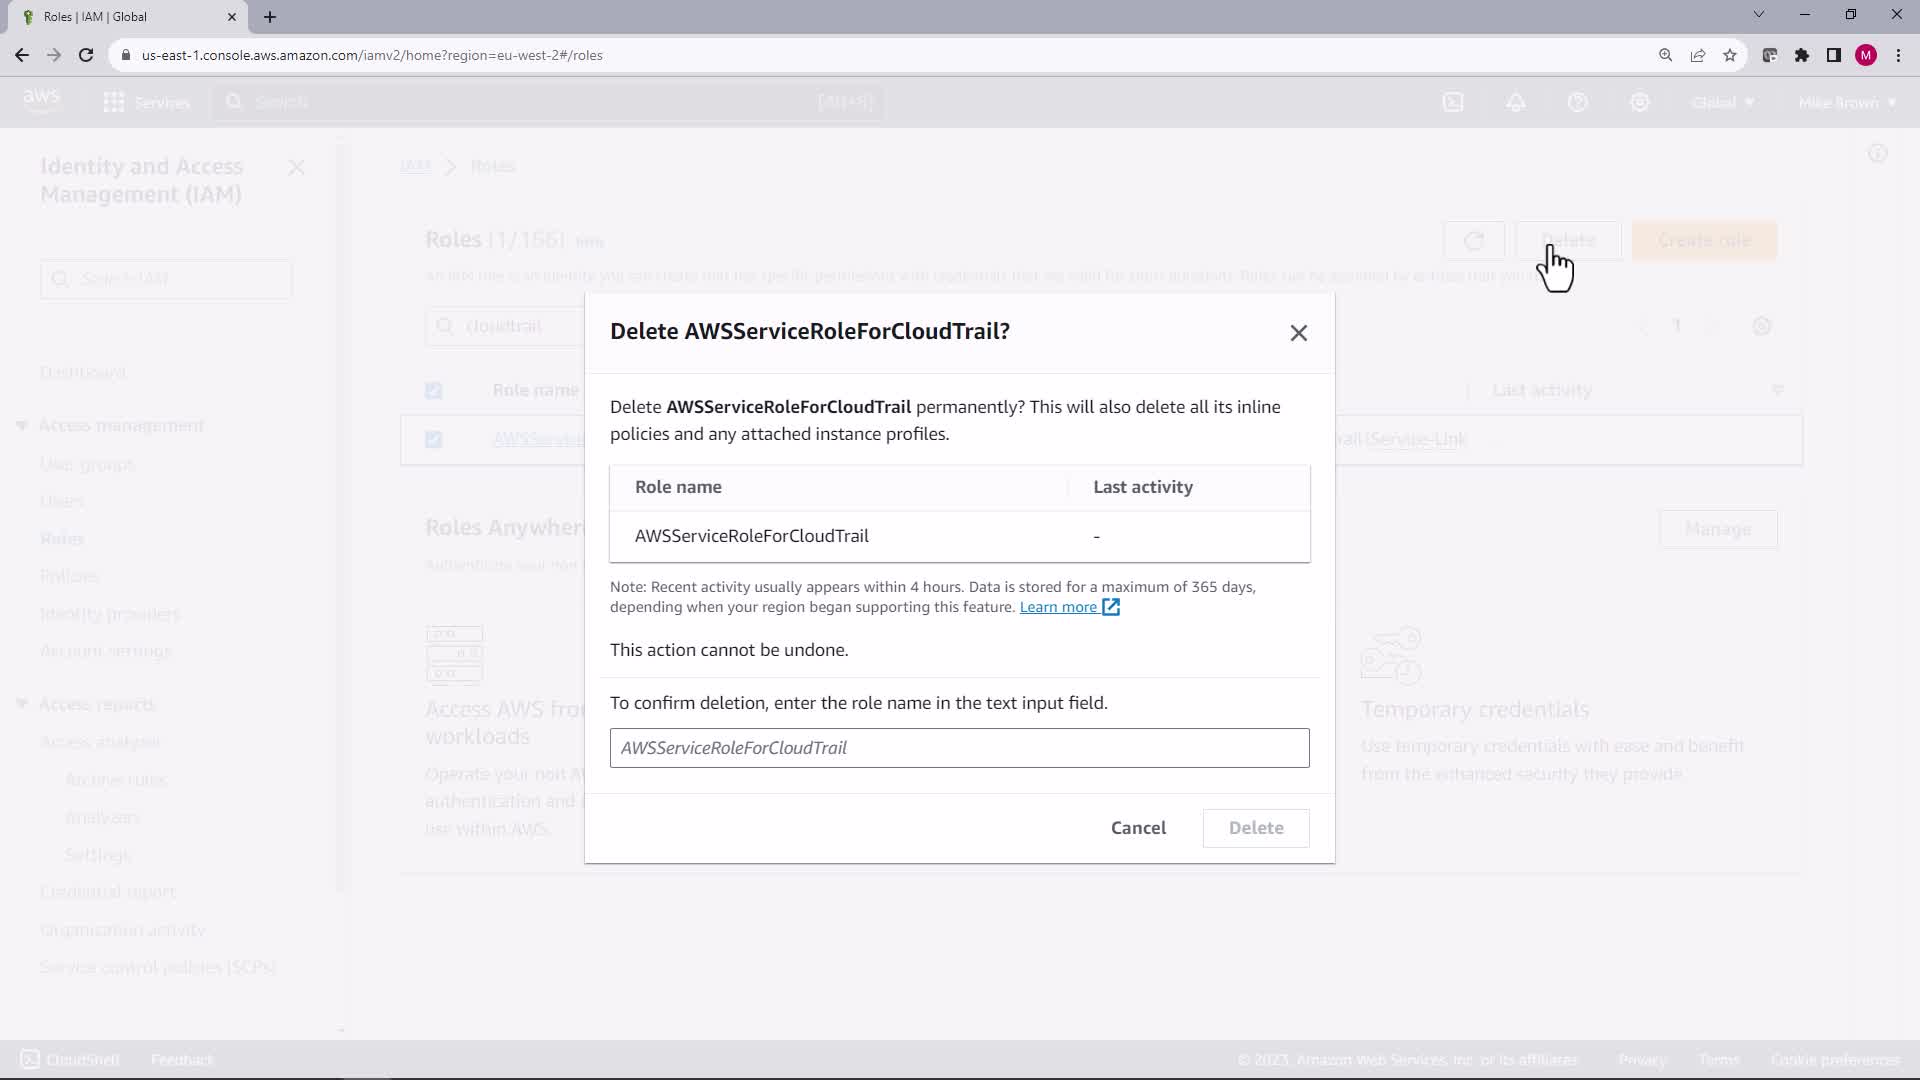1920x1080 pixels.
Task: Click the role name confirmation input field
Action: [x=959, y=748]
